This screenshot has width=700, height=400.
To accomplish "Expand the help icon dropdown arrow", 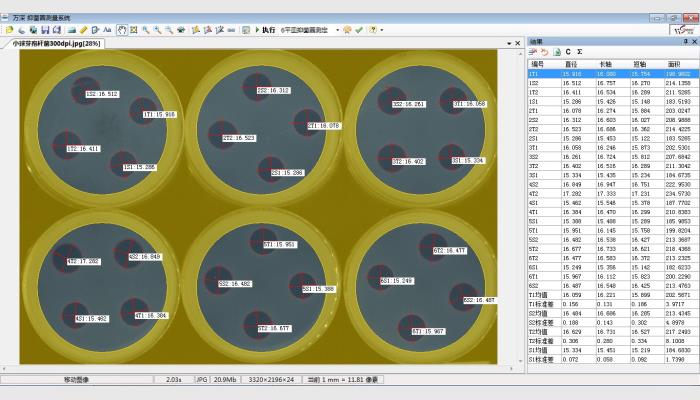I will tap(381, 30).
